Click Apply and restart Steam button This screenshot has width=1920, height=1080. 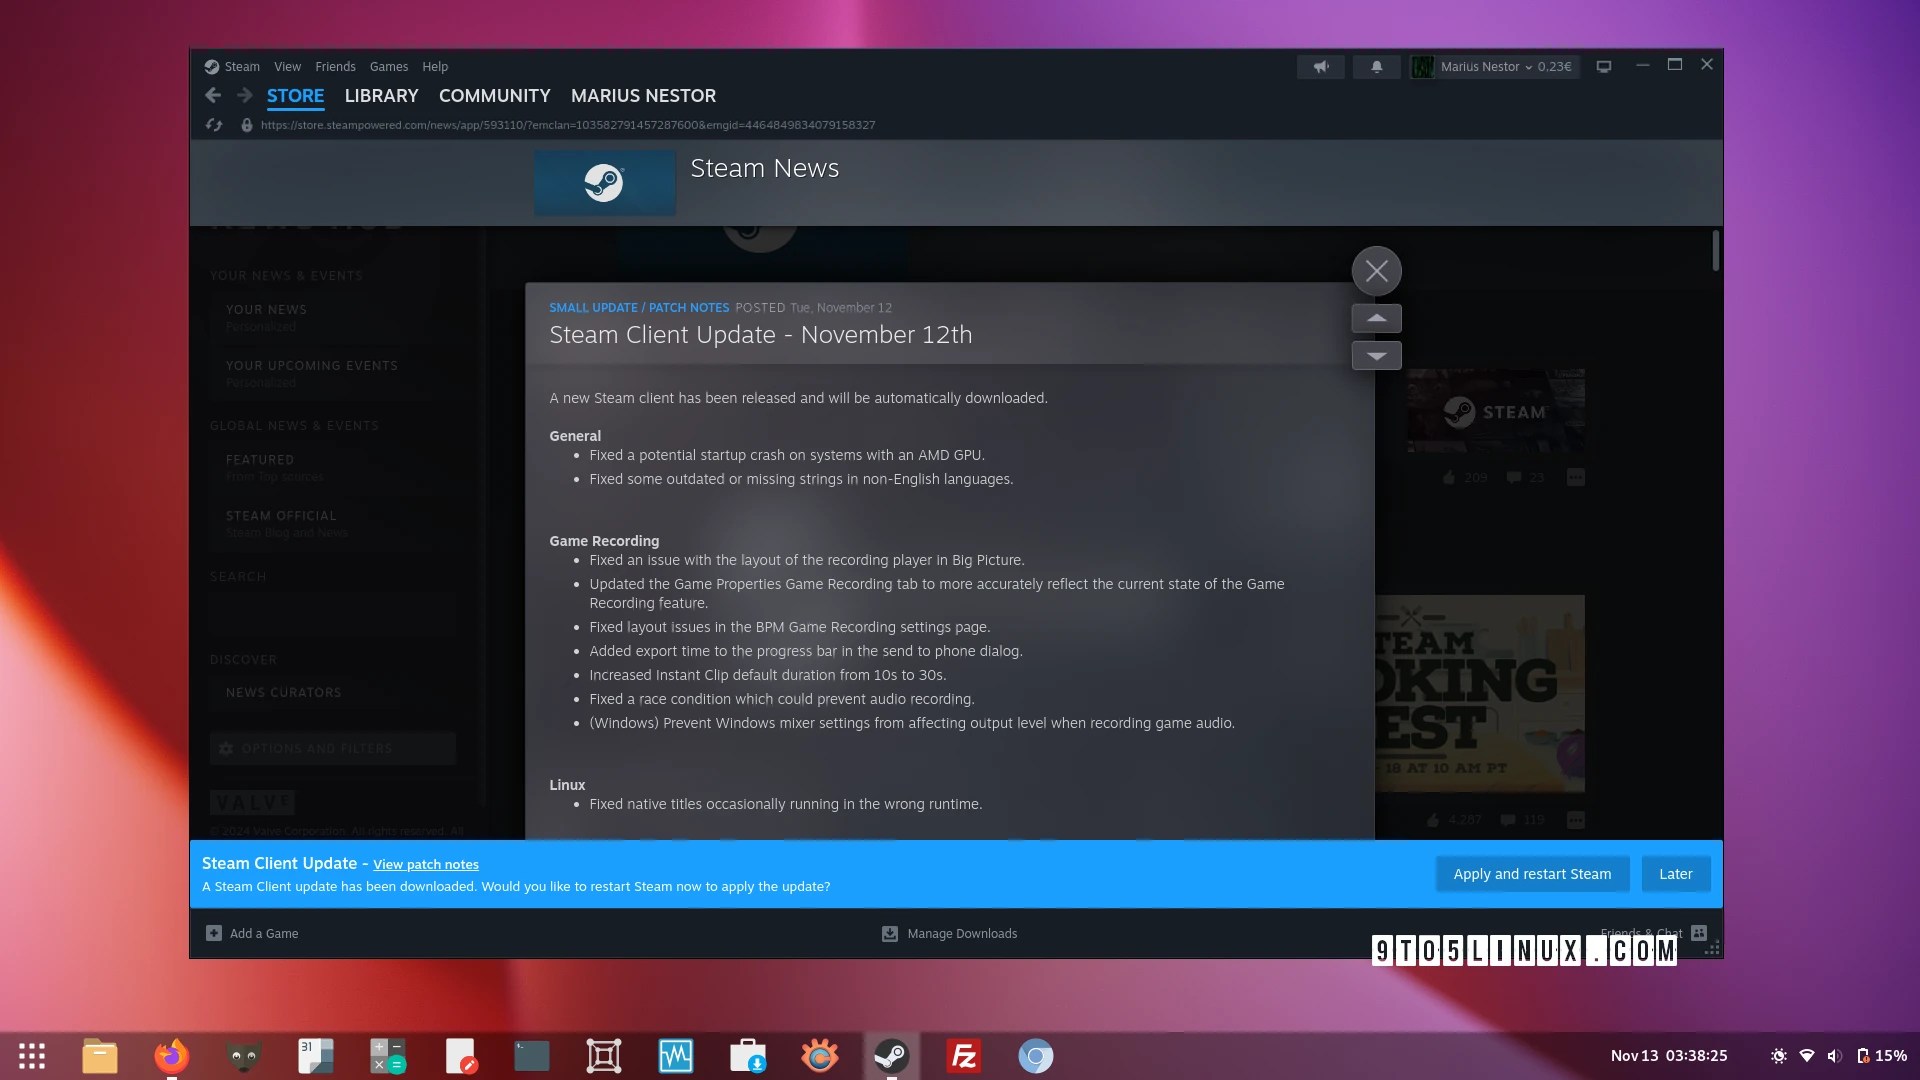pyautogui.click(x=1532, y=874)
